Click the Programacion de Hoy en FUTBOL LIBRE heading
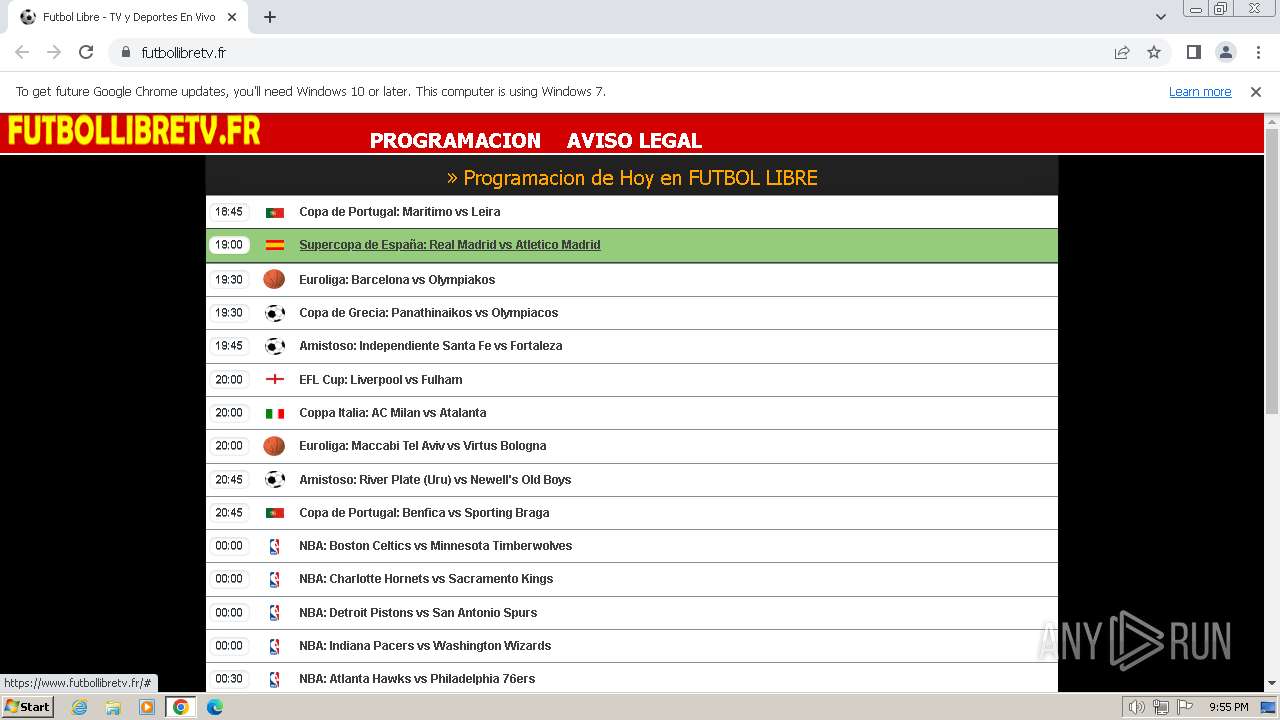The width and height of the screenshot is (1280, 720). coord(632,178)
